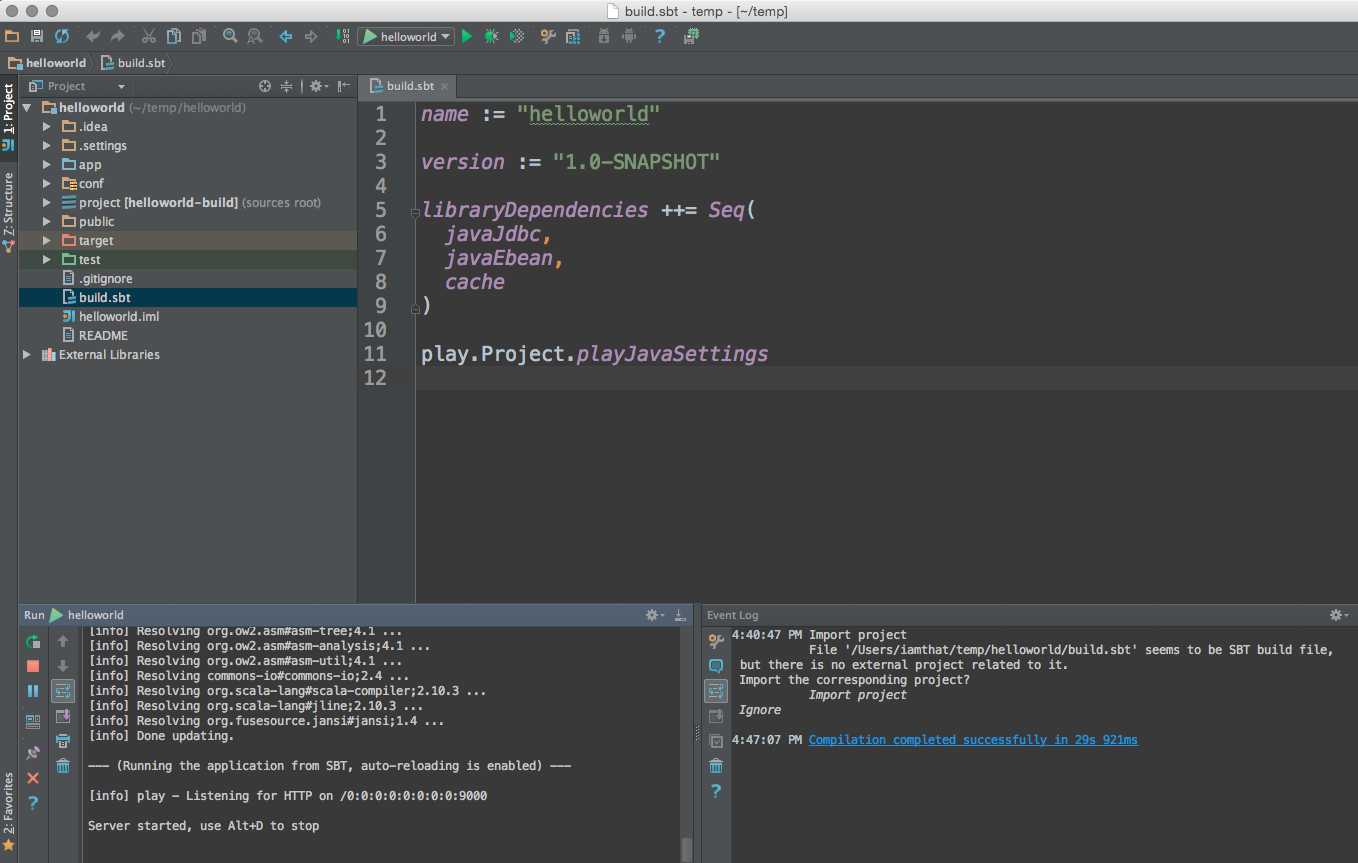
Task: Toggle soft wraps in Run console
Action: (x=63, y=691)
